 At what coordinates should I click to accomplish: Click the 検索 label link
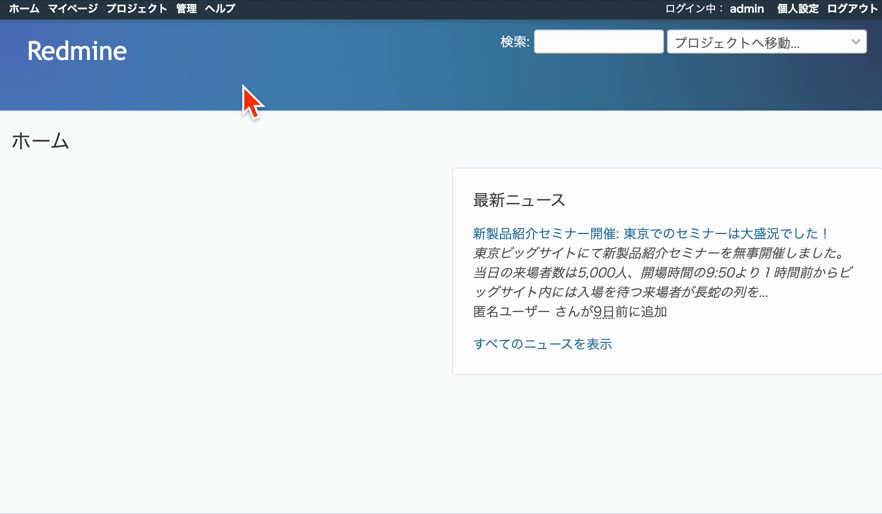click(514, 42)
